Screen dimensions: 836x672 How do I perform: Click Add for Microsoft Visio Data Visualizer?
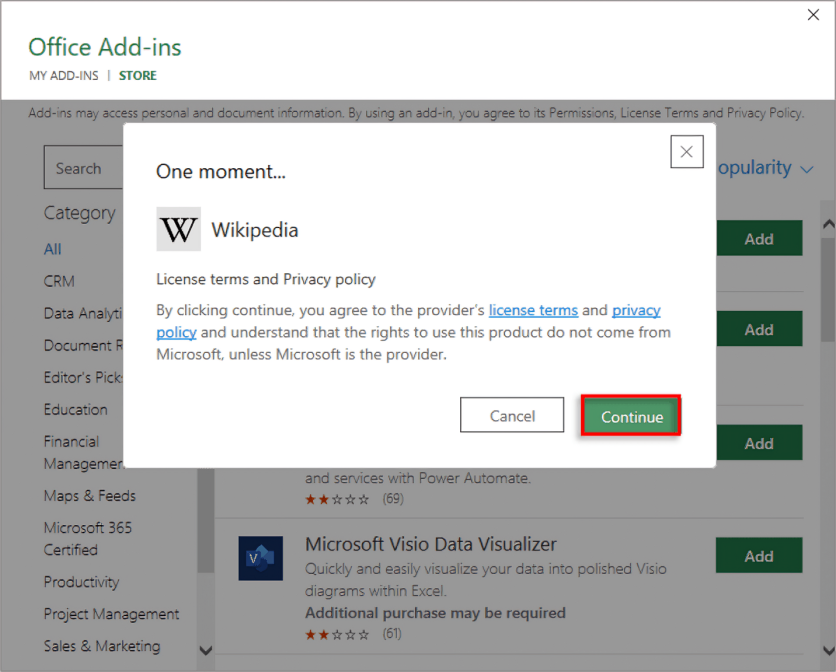pos(759,556)
